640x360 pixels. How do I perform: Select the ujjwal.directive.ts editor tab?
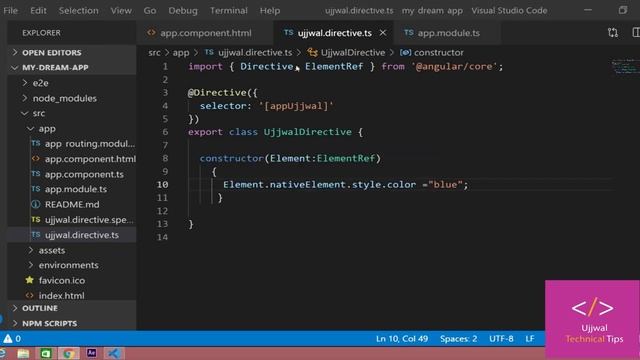pyautogui.click(x=334, y=33)
